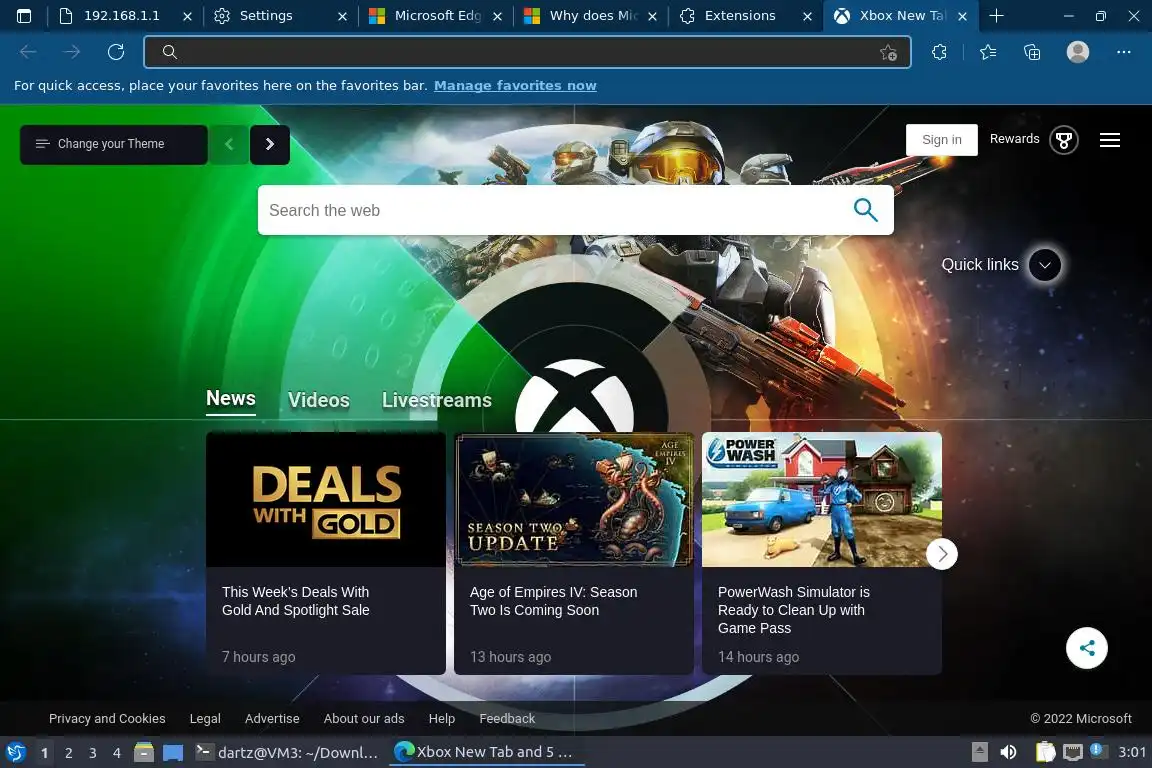Viewport: 1152px width, 768px height.
Task: Open a new tab with plus icon
Action: [x=996, y=15]
